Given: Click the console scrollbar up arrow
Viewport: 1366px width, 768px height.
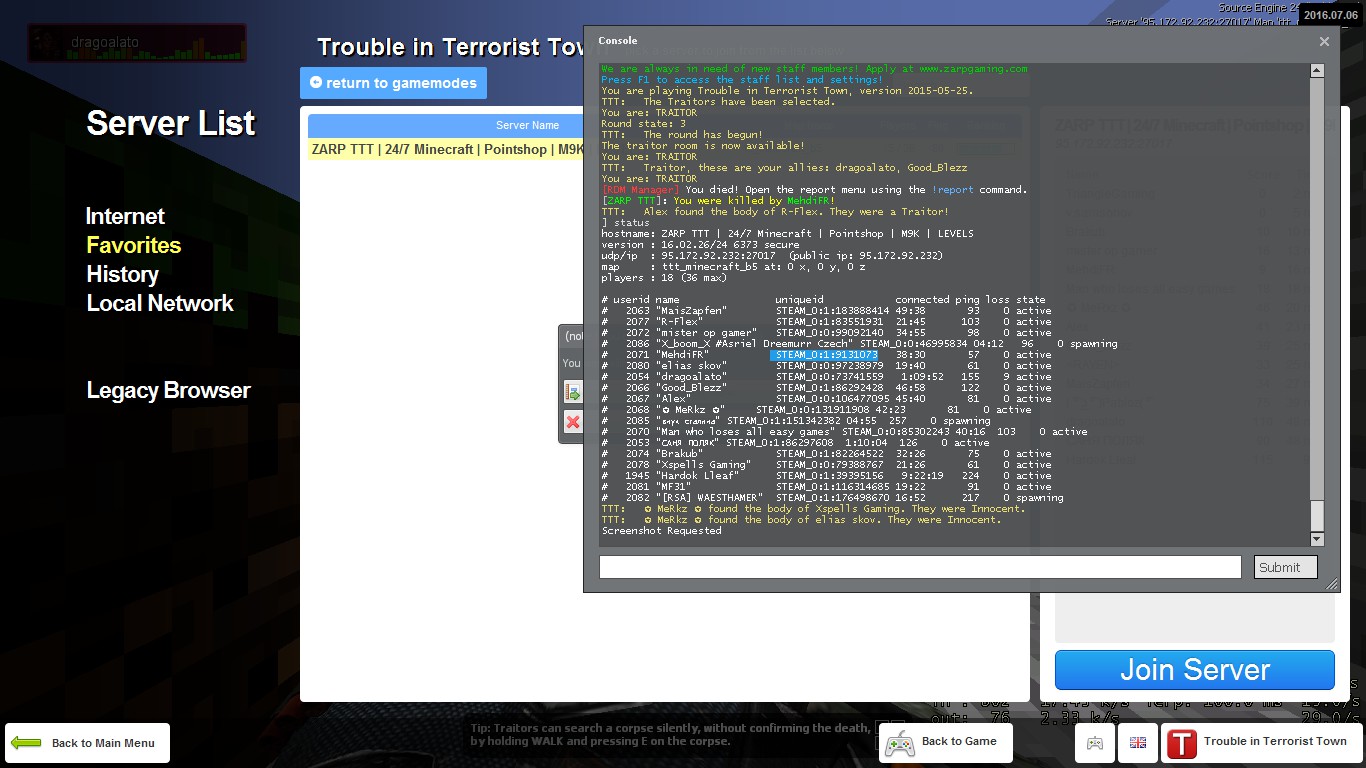Looking at the screenshot, I should pyautogui.click(x=1317, y=70).
